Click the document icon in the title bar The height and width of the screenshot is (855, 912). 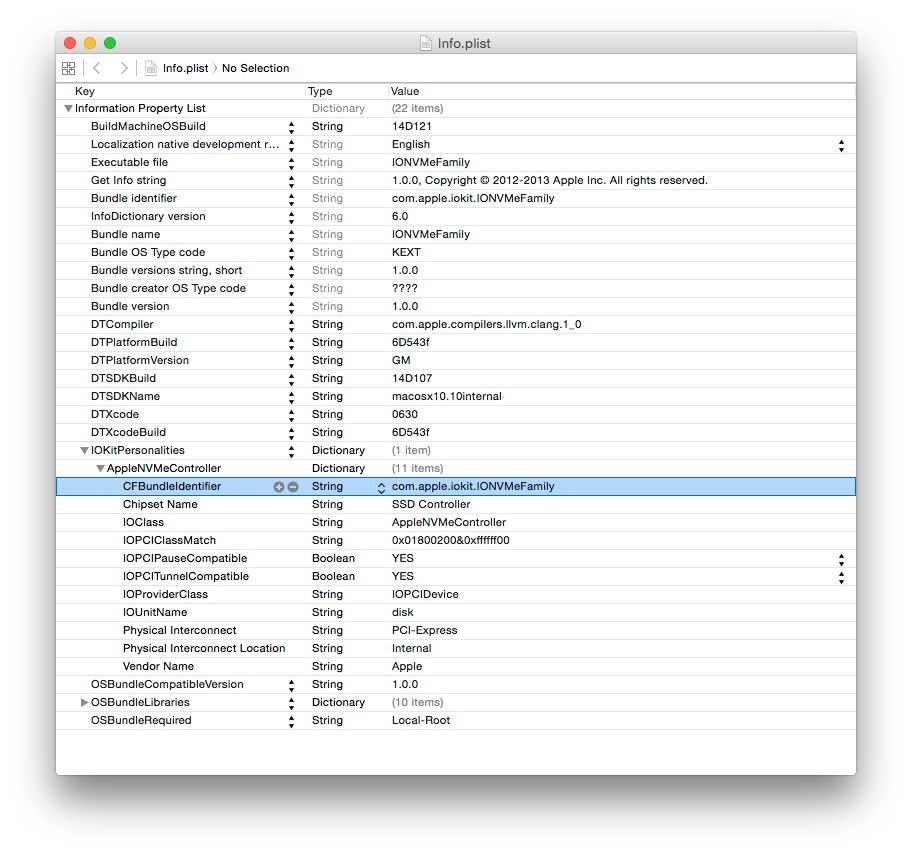click(x=426, y=44)
